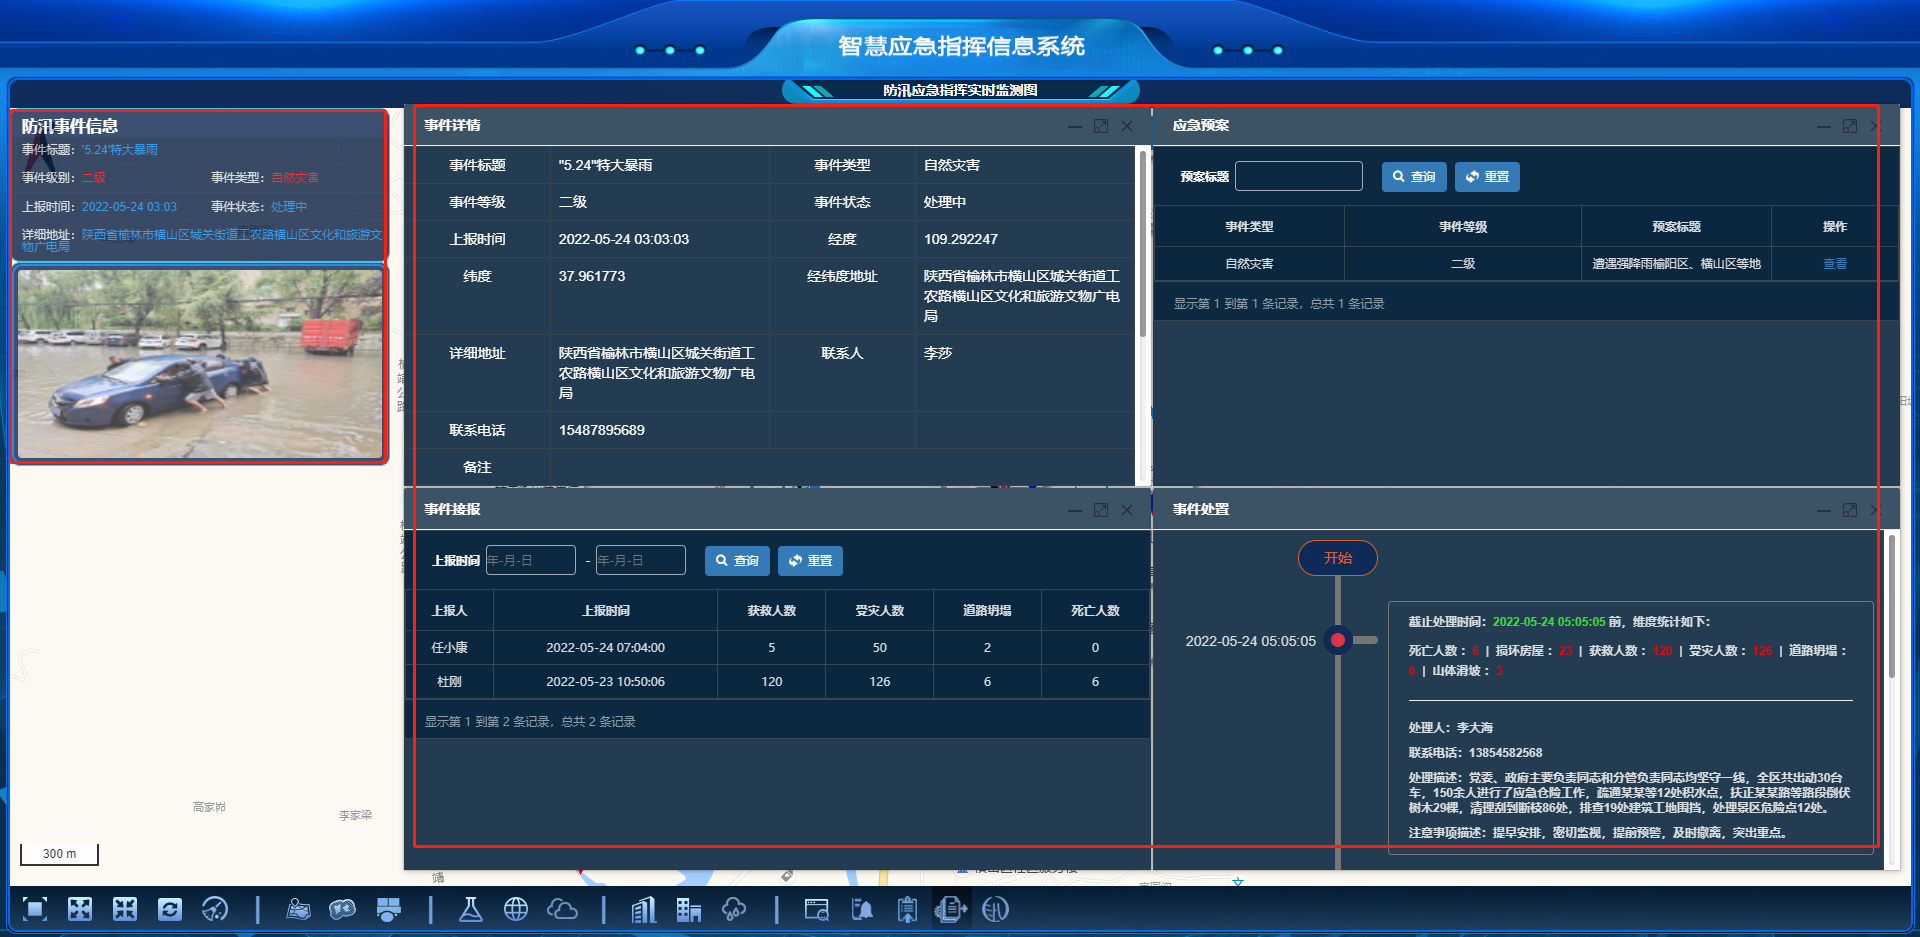This screenshot has height=937, width=1920.
Task: Maximize the 事件接报 panel
Action: point(1101,510)
